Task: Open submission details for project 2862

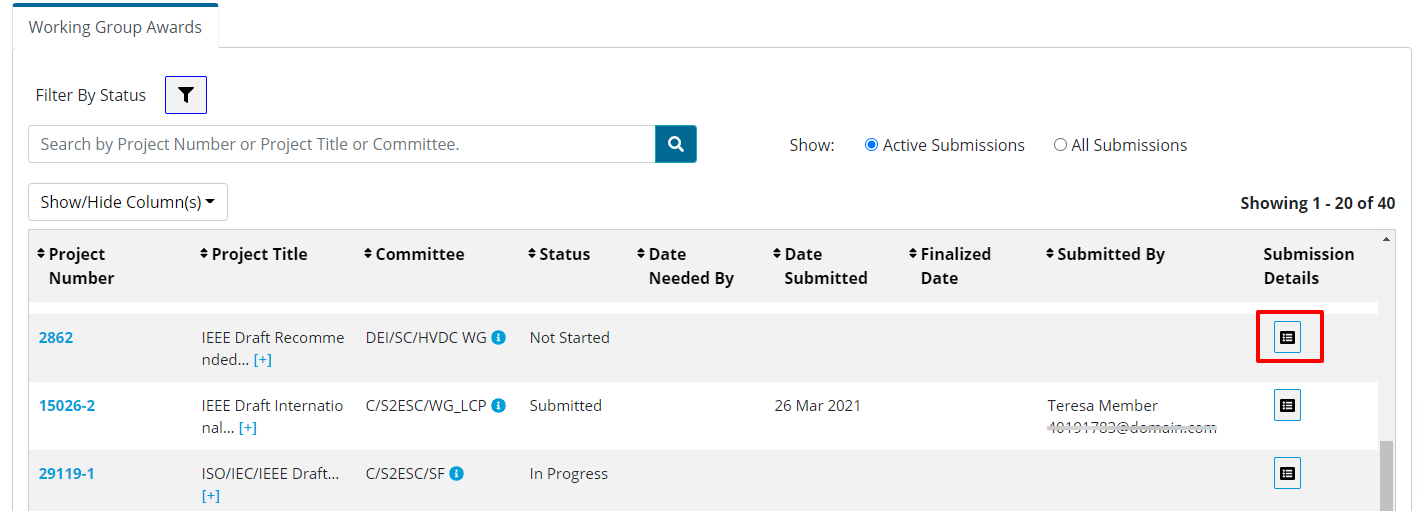Action: [1287, 338]
